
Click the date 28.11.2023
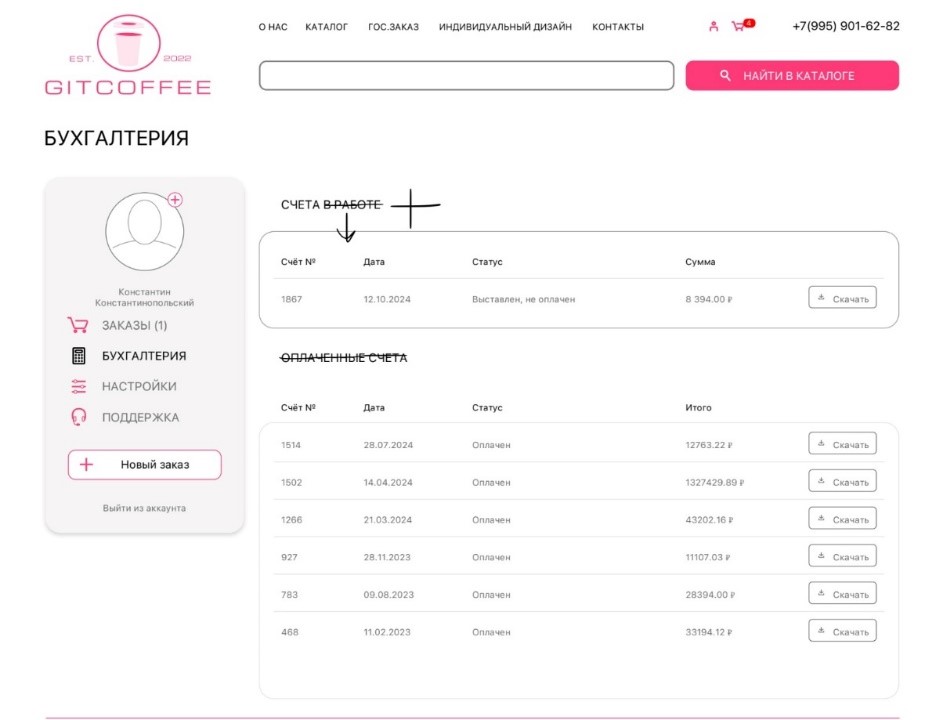387,557
